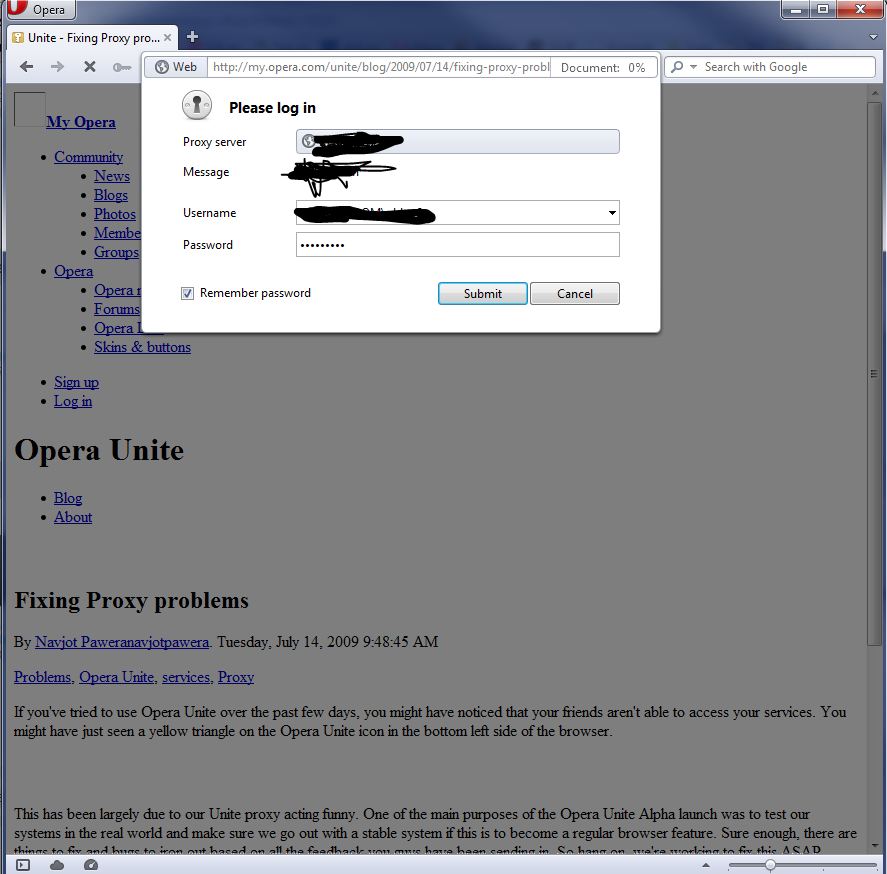Open the Sign up link
The width and height of the screenshot is (887, 874).
pyautogui.click(x=76, y=382)
